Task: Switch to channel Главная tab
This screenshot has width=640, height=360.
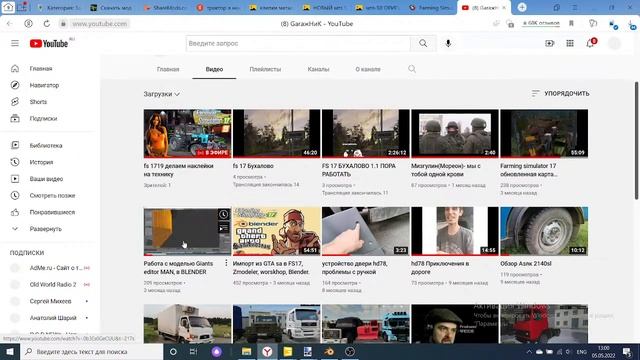Action: point(168,69)
